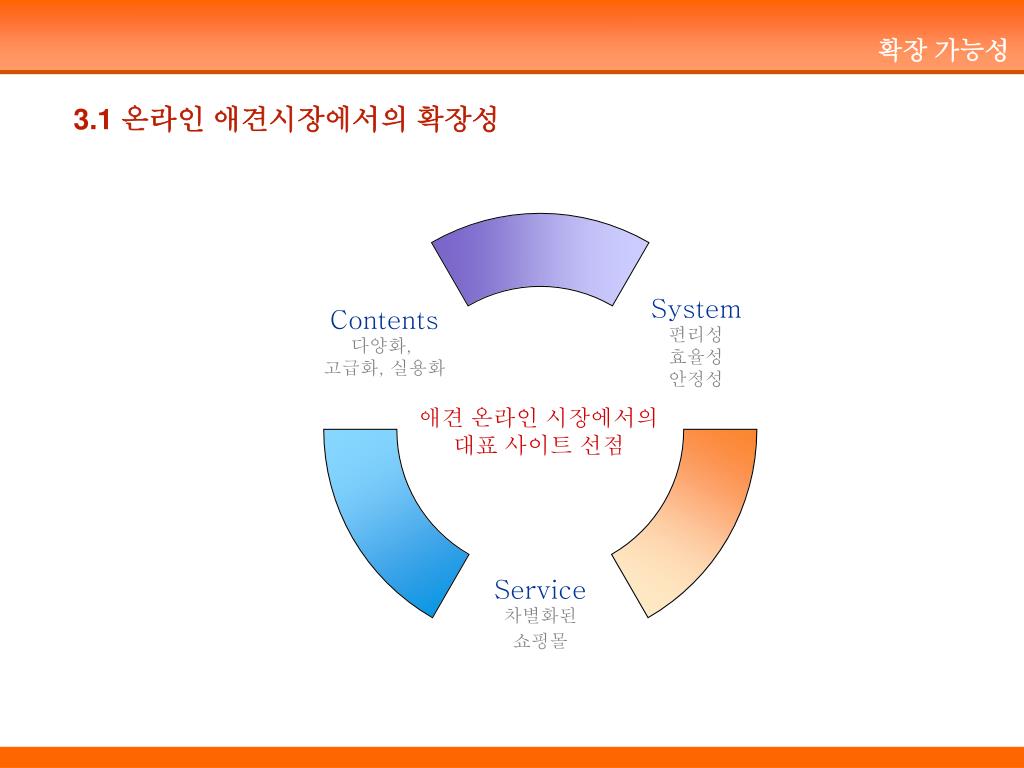
Task: Click the text '효율성'
Action: 696,357
